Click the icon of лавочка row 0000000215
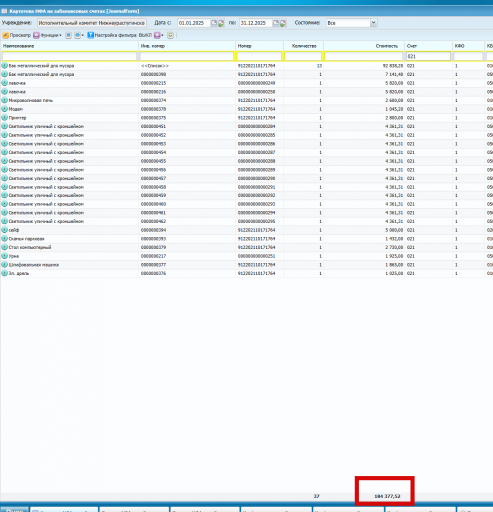Image resolution: width=493 pixels, height=512 pixels. 5,83
